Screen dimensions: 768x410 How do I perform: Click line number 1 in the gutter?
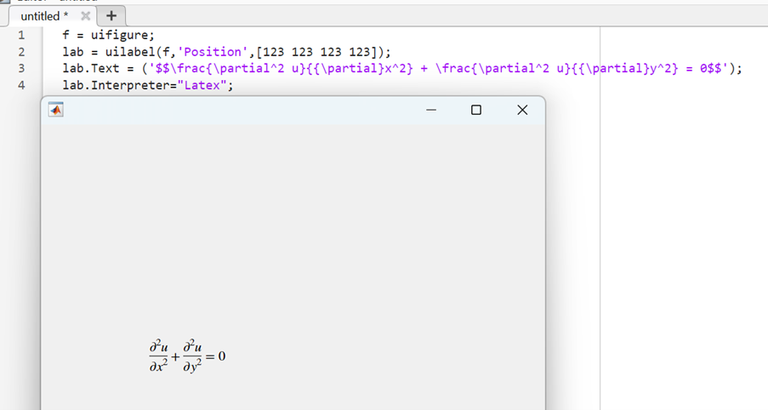(21, 35)
